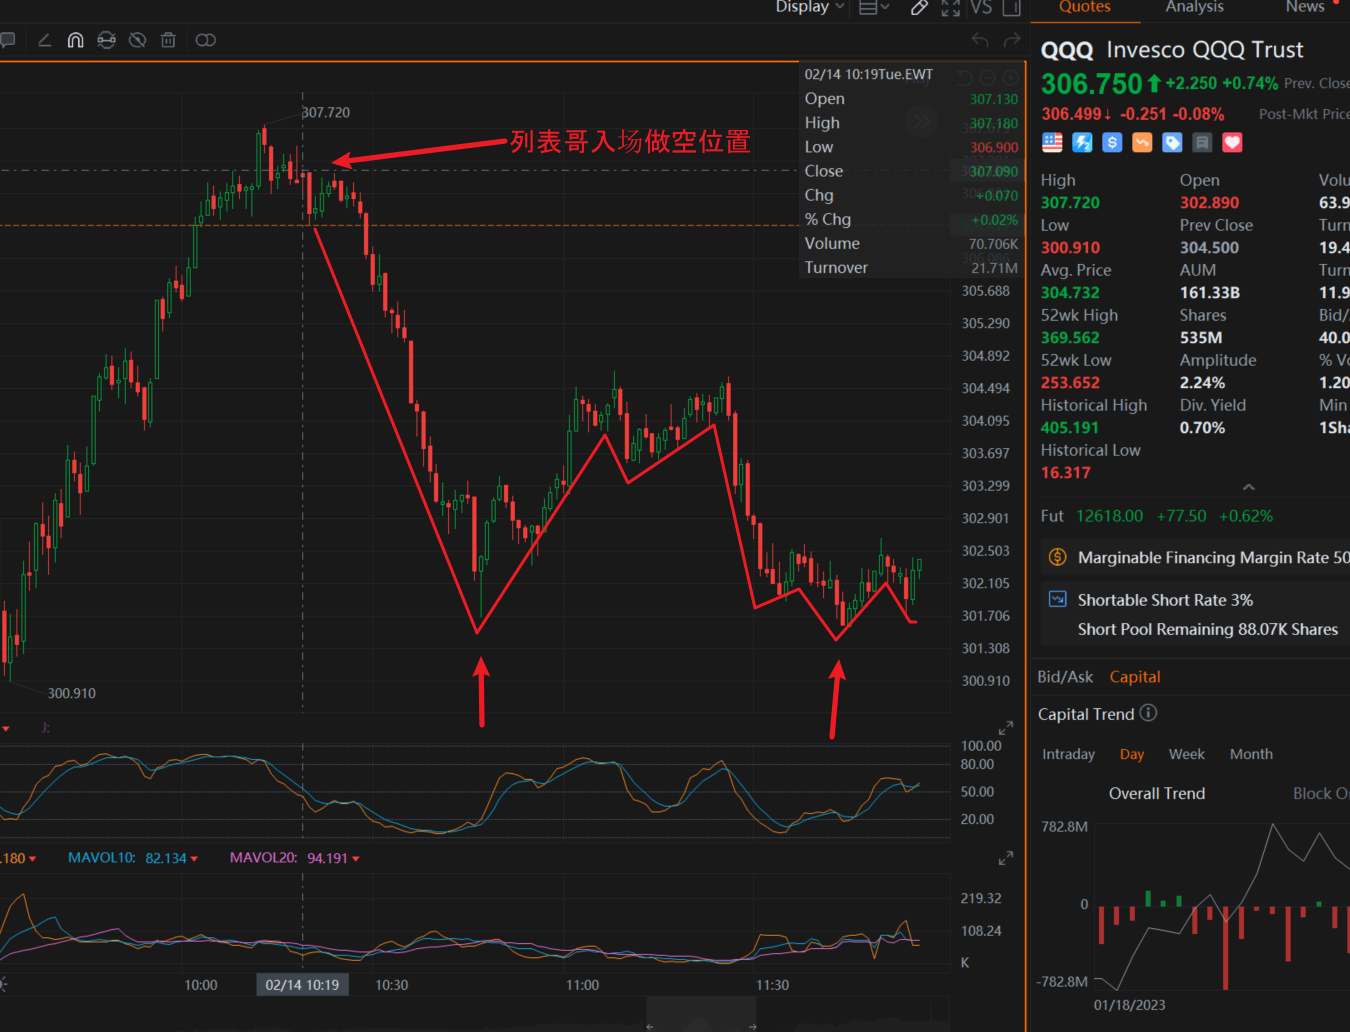Collapse the quote details chevron

pos(1248,487)
